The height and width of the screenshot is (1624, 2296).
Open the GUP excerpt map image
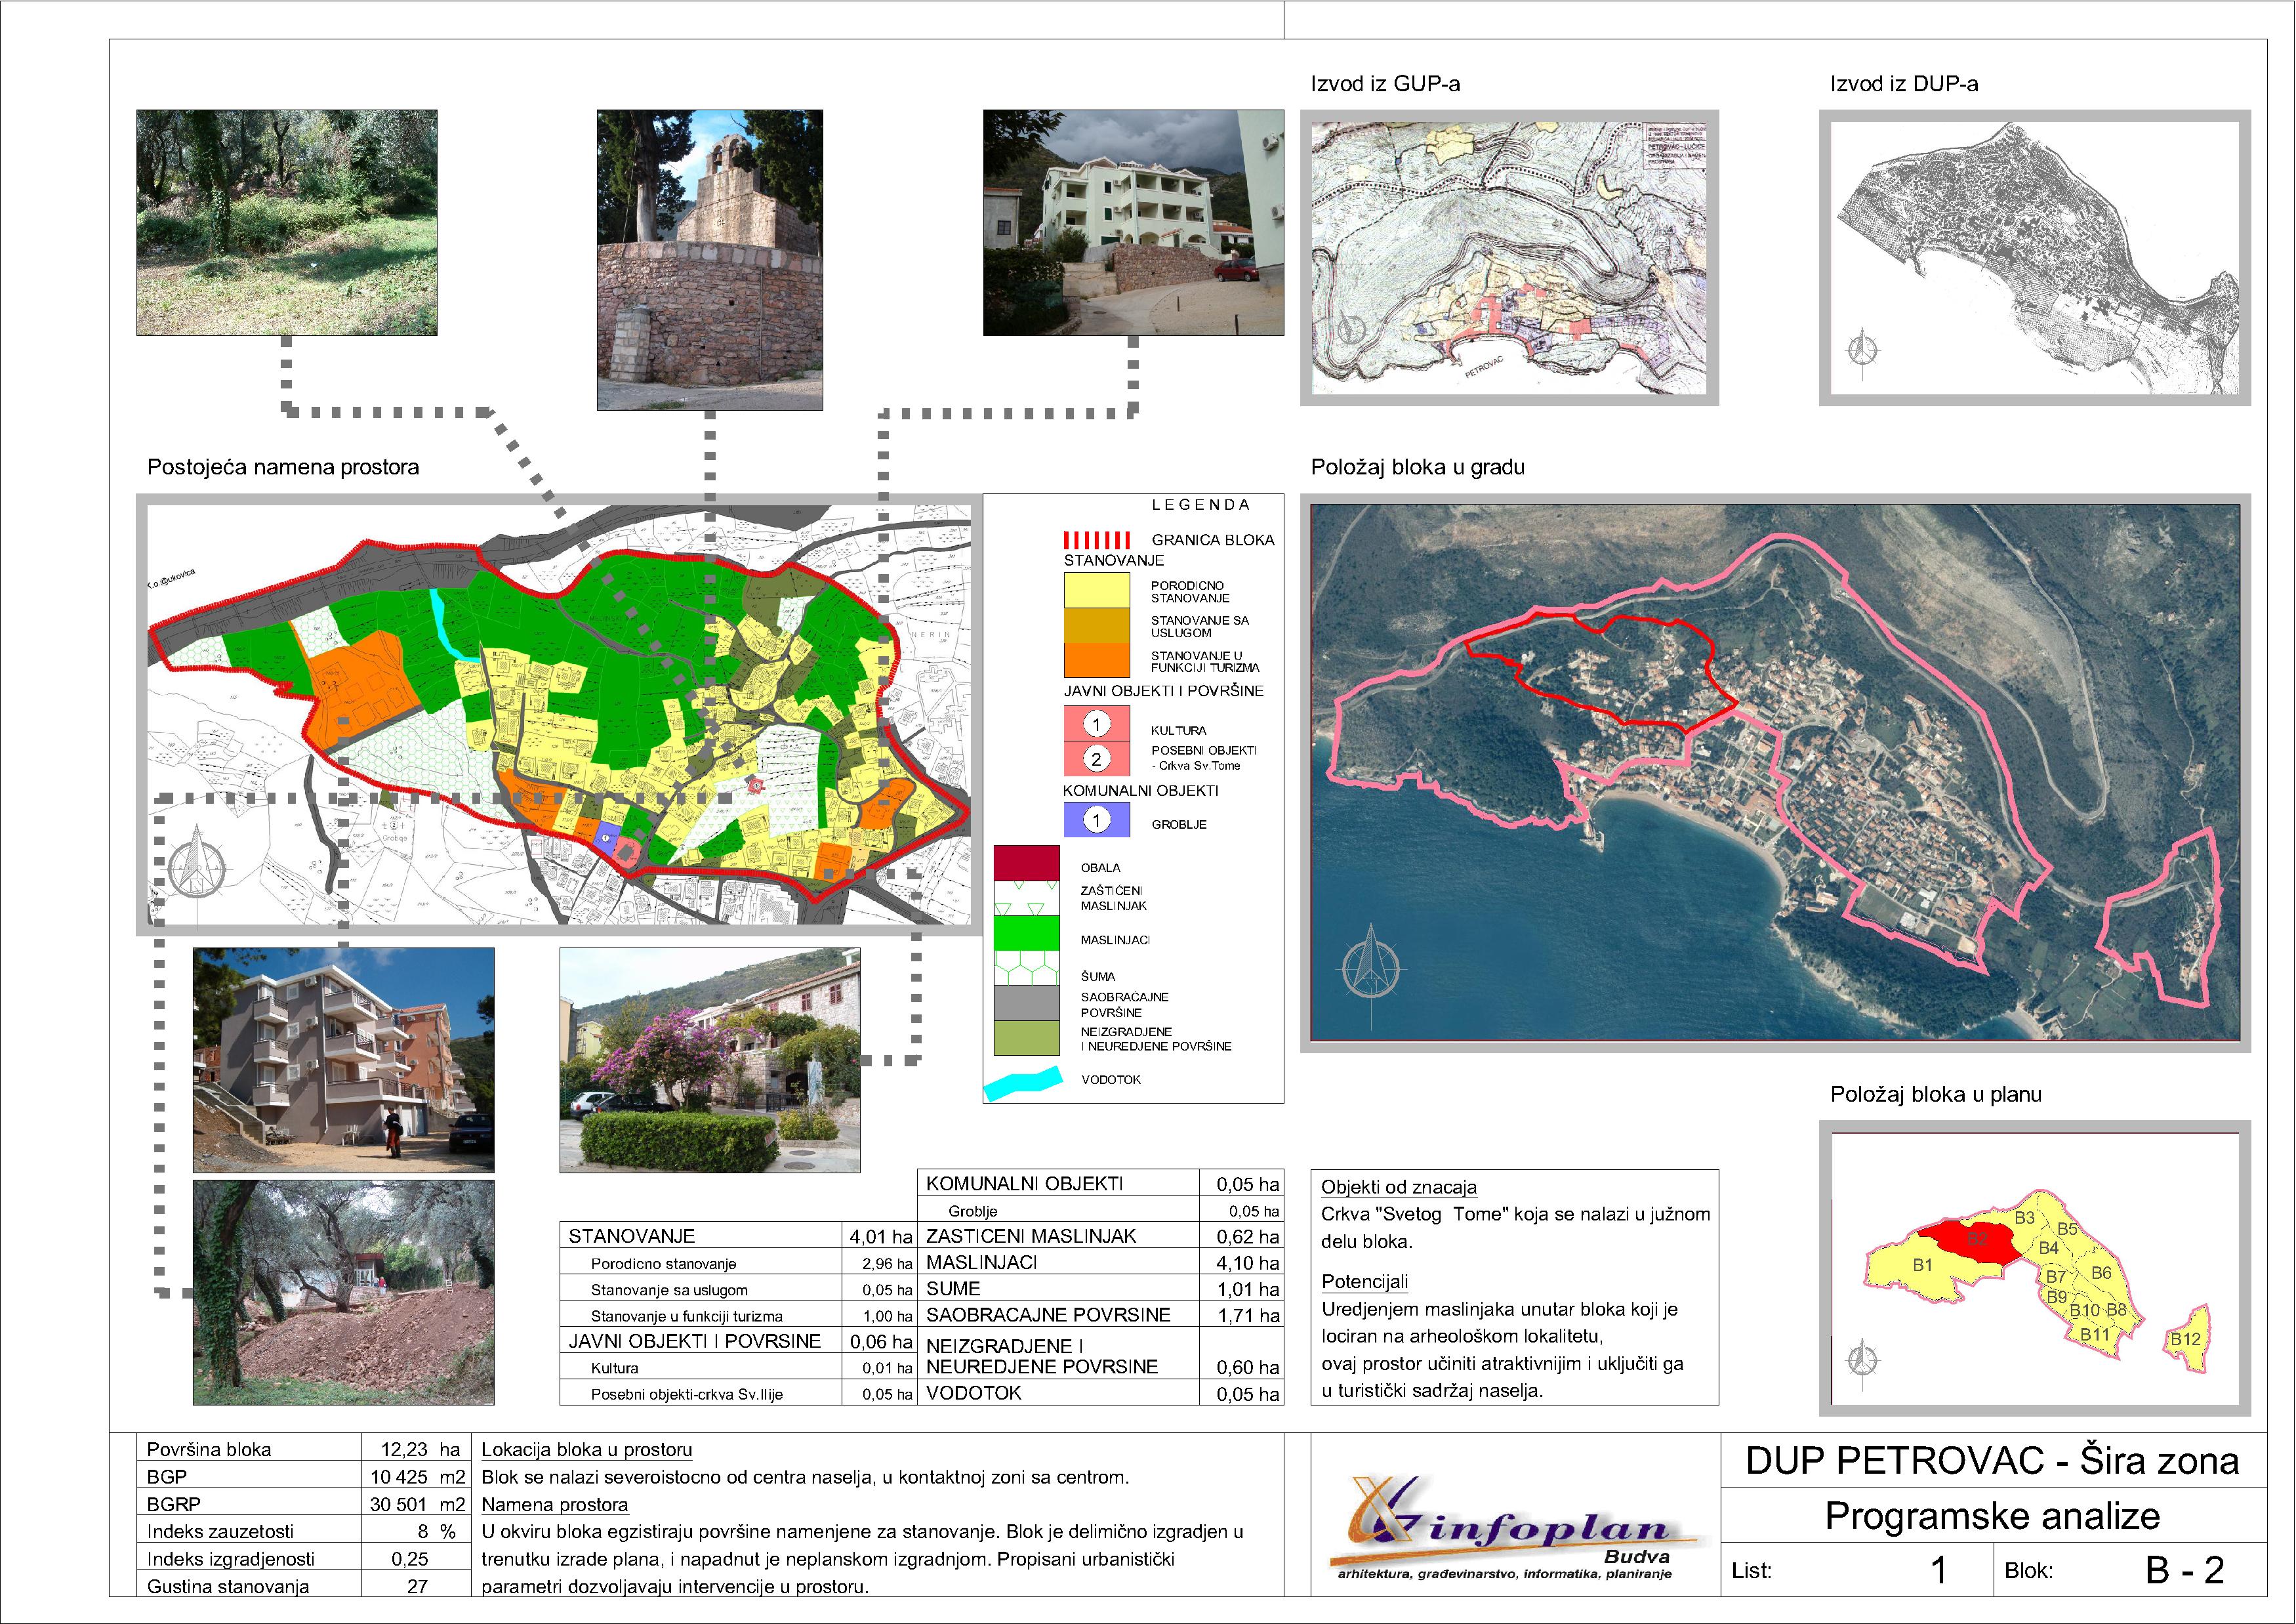click(1509, 258)
